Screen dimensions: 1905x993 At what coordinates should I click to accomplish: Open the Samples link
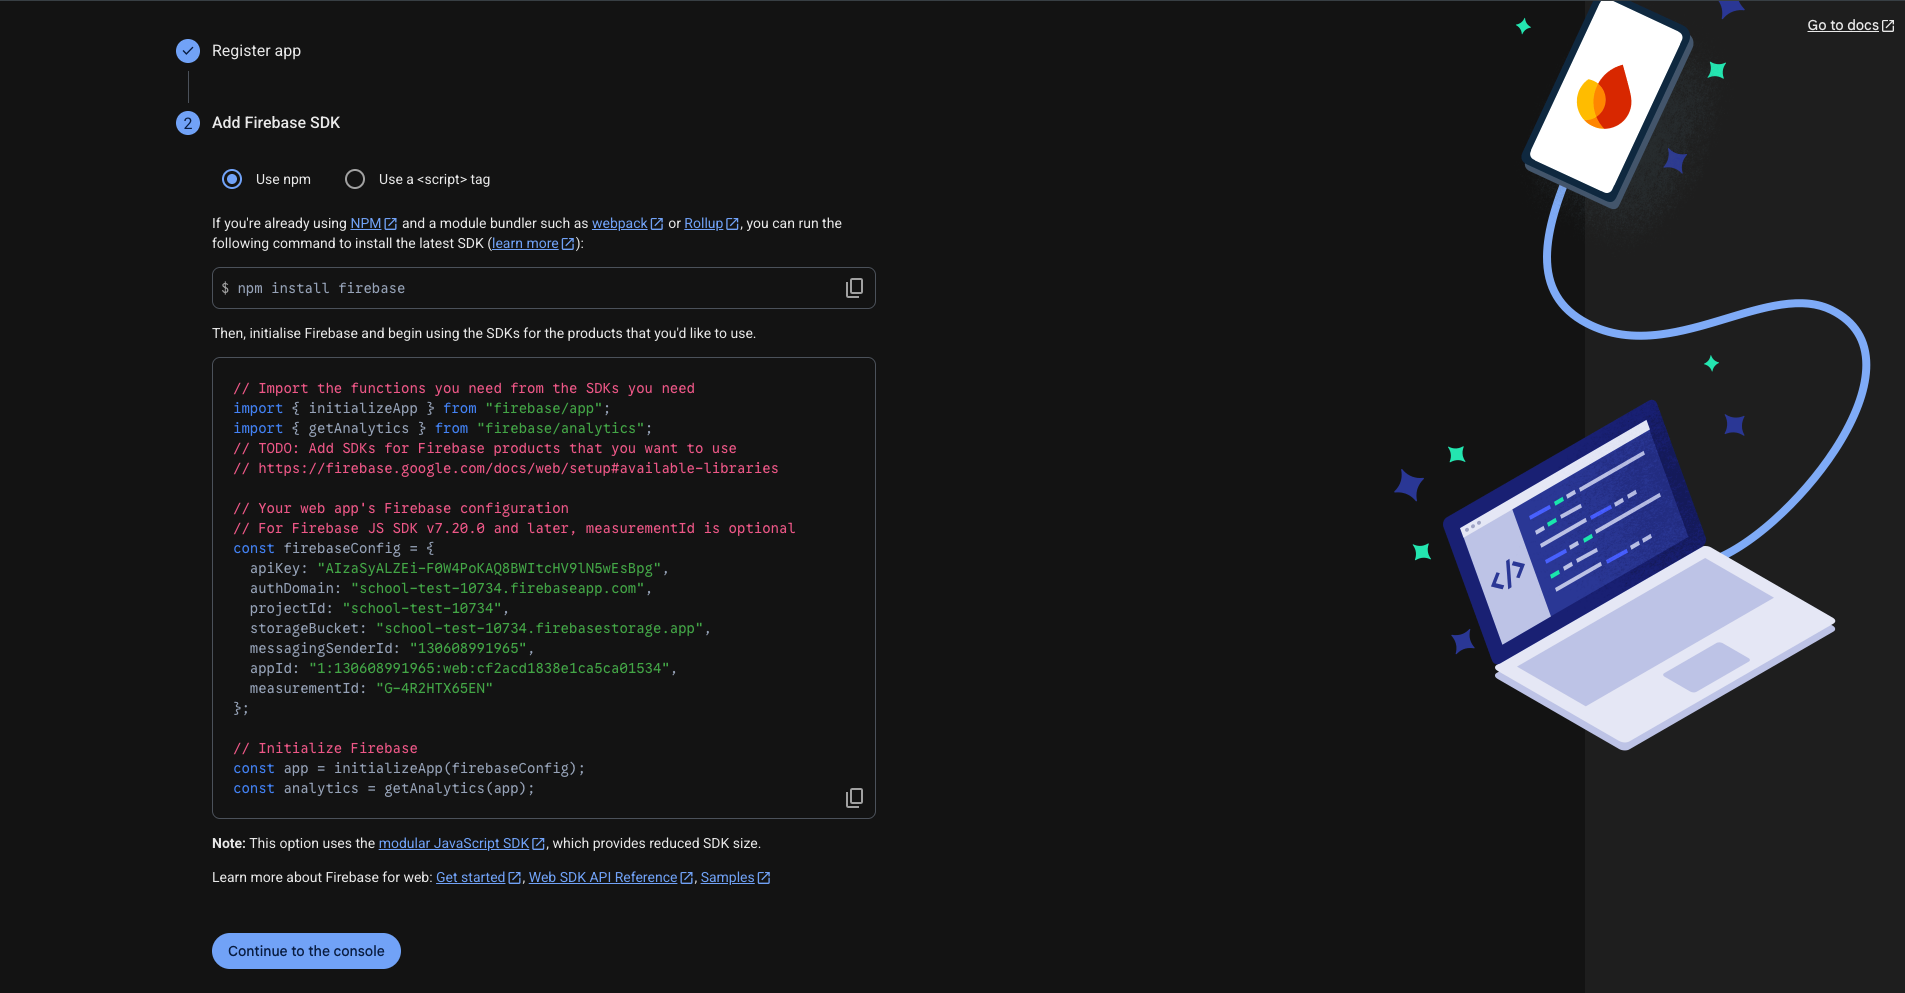click(728, 877)
